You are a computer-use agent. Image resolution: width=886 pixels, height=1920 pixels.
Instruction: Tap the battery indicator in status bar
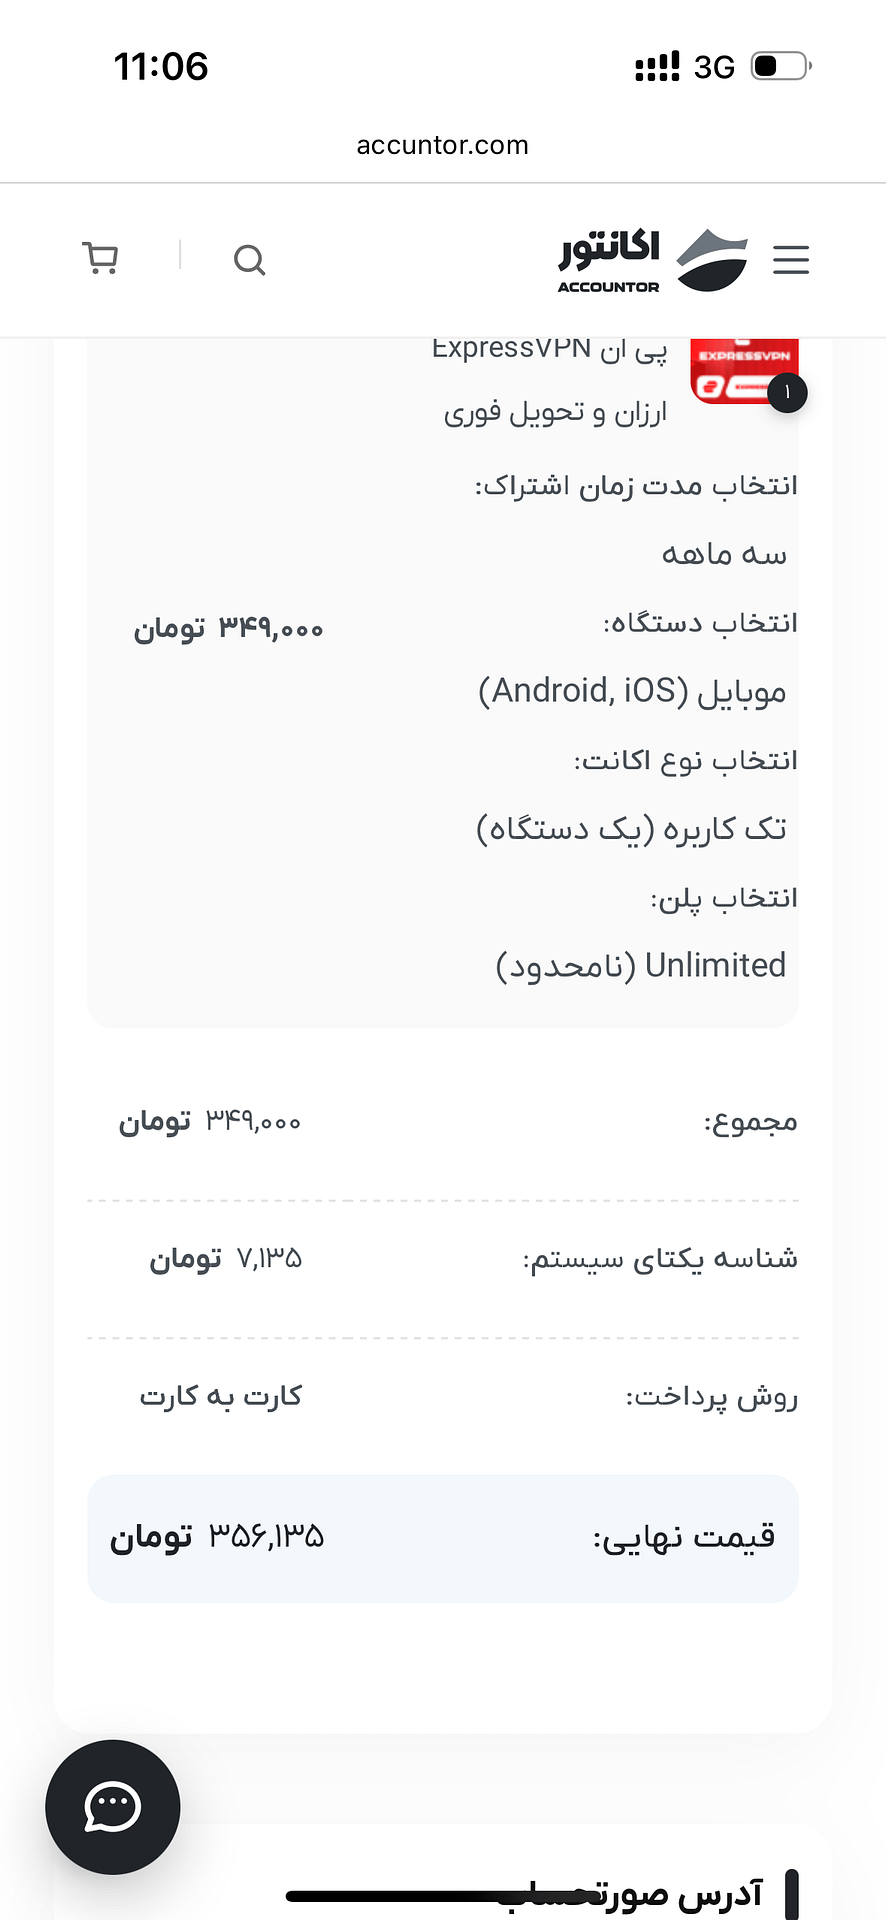pyautogui.click(x=780, y=66)
